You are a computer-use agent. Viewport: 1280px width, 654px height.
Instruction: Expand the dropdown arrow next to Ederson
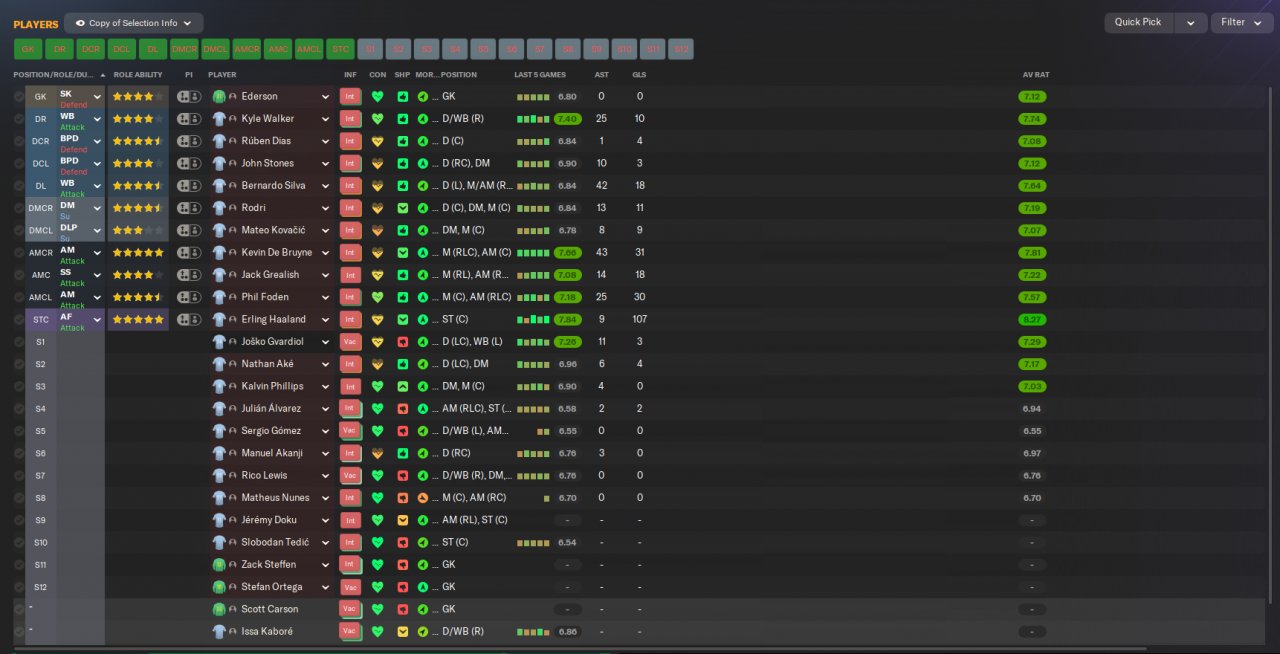pyautogui.click(x=325, y=97)
